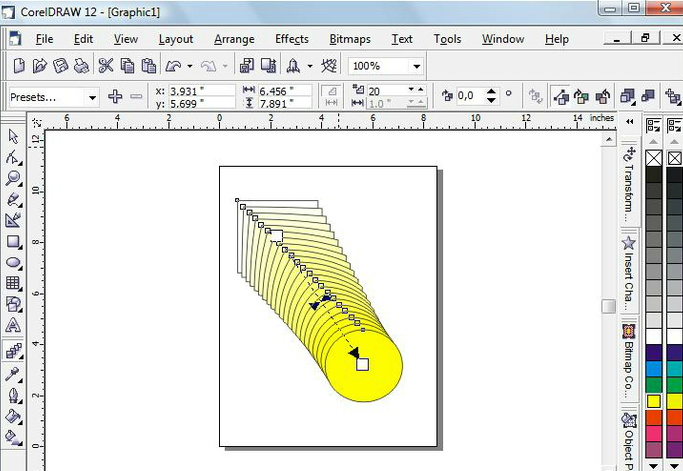
Task: Choose the Eyedropper tool
Action: 13,374
